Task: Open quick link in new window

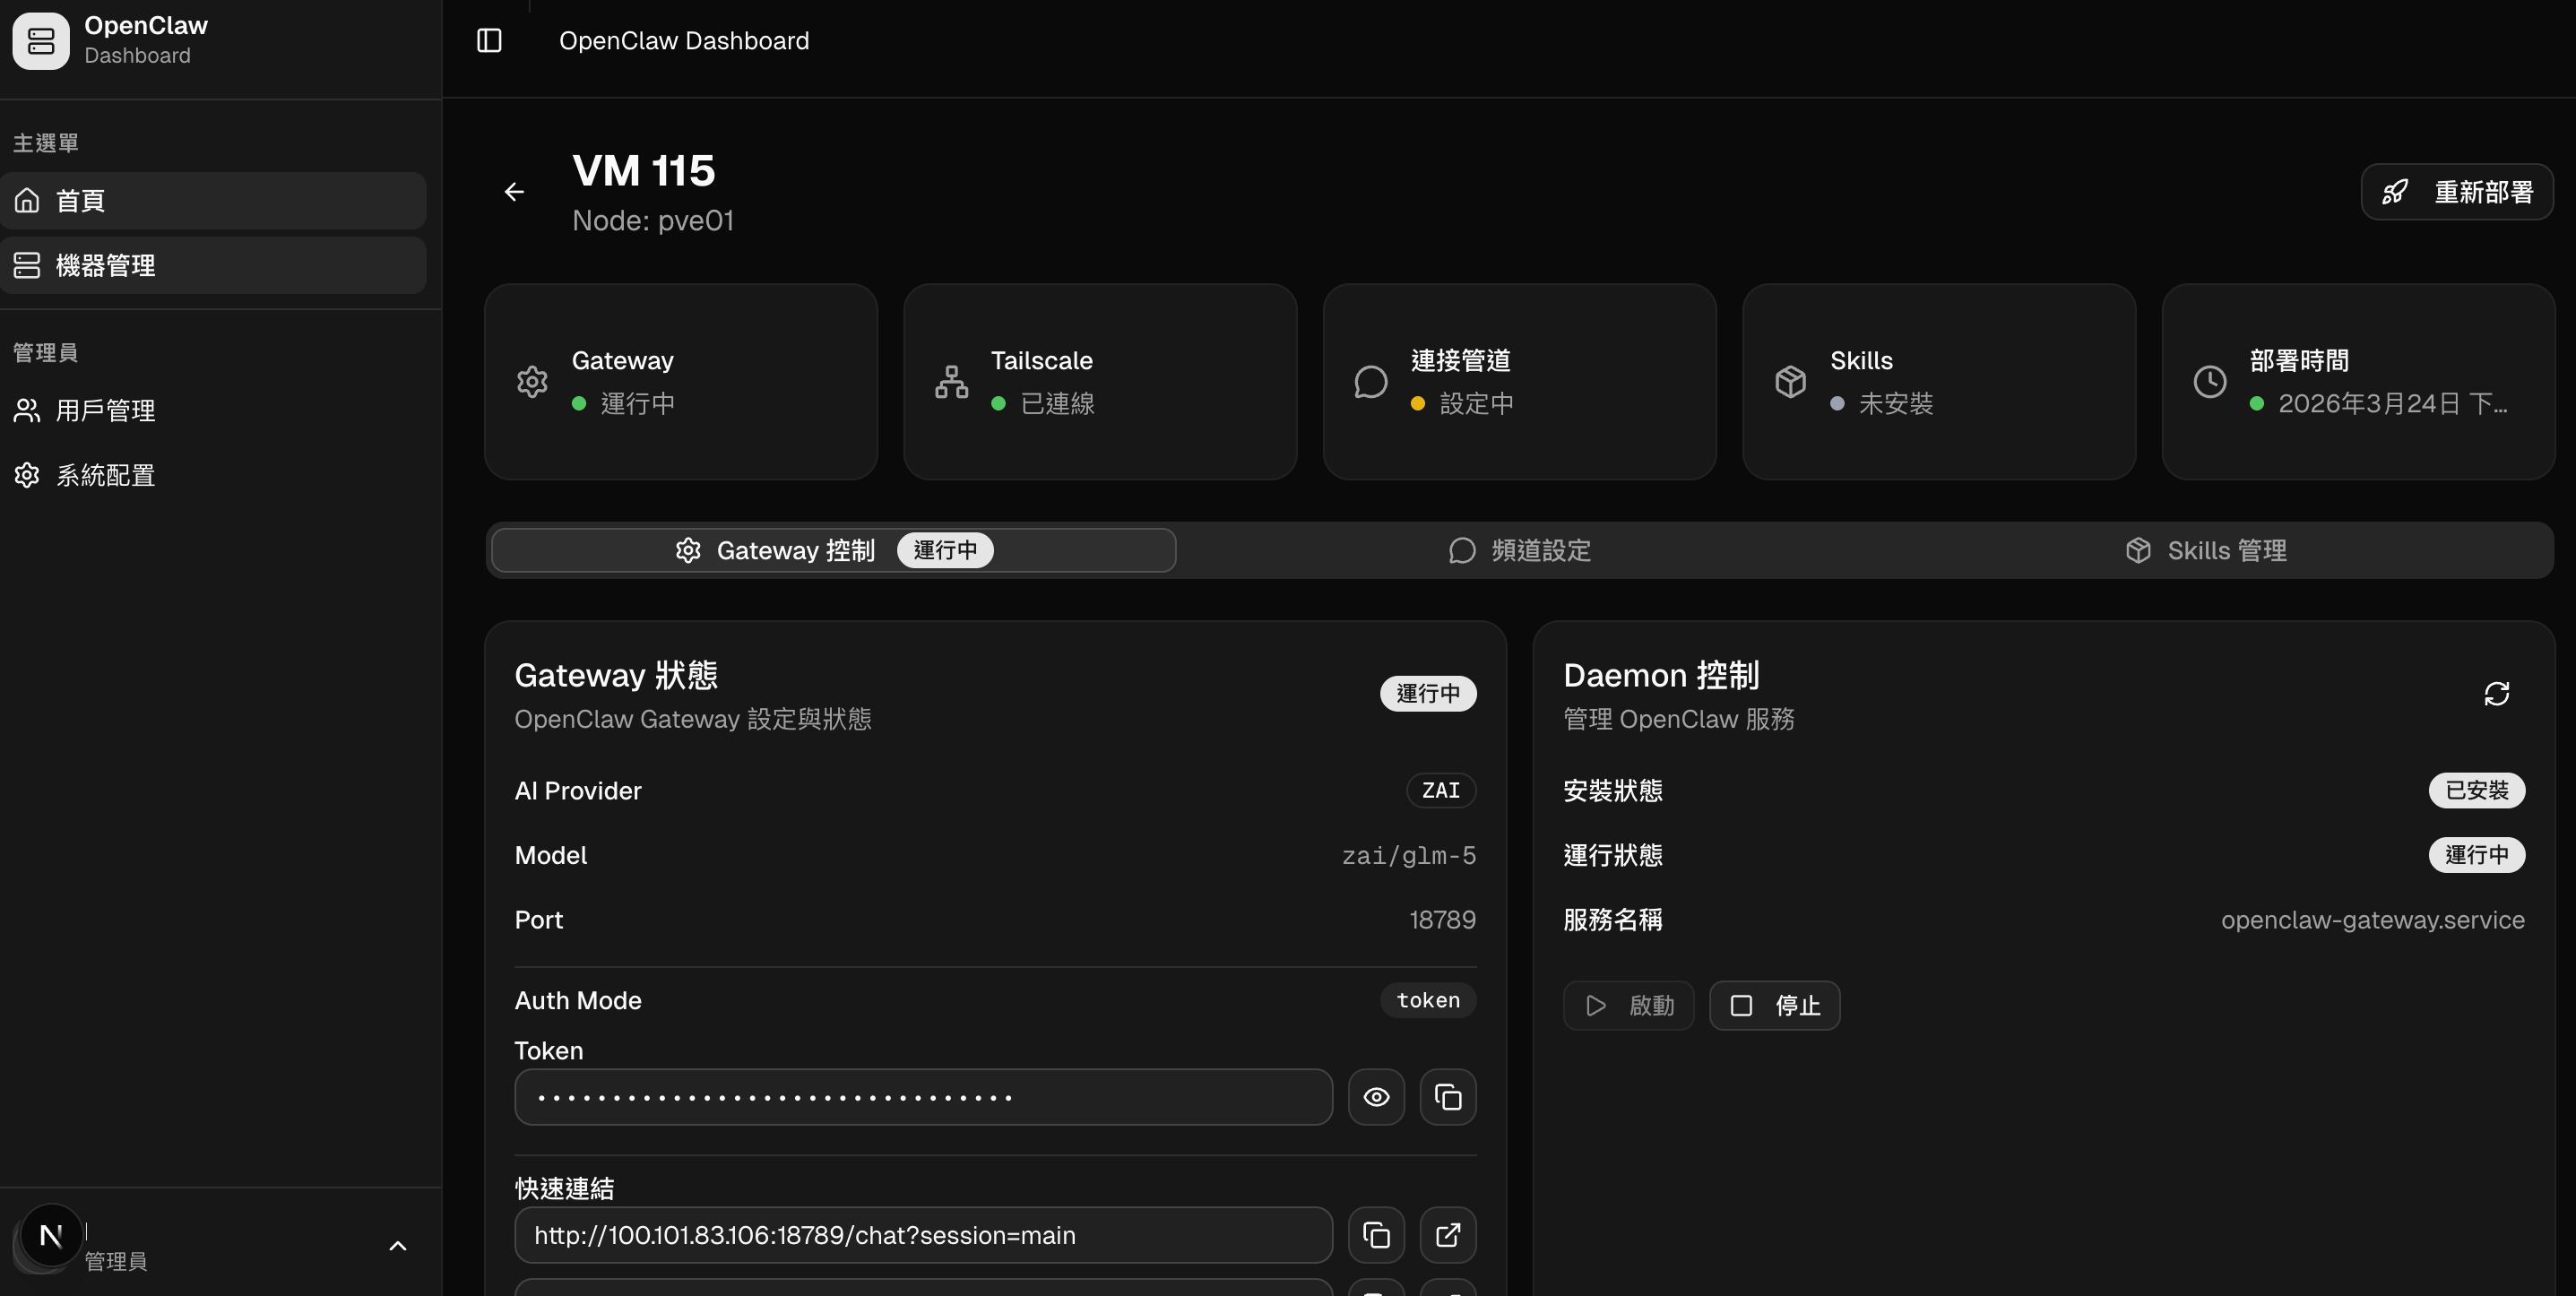Action: tap(1448, 1235)
